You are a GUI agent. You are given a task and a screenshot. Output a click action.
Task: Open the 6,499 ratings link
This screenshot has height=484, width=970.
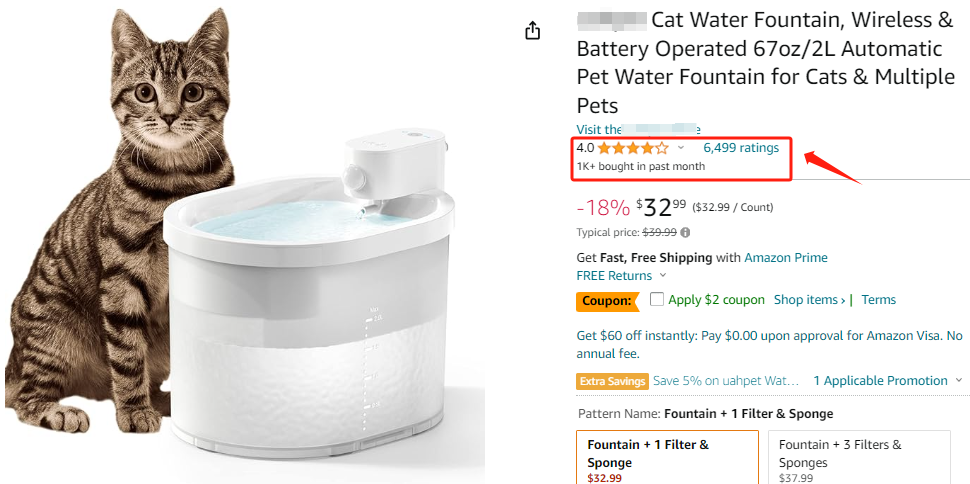point(741,148)
